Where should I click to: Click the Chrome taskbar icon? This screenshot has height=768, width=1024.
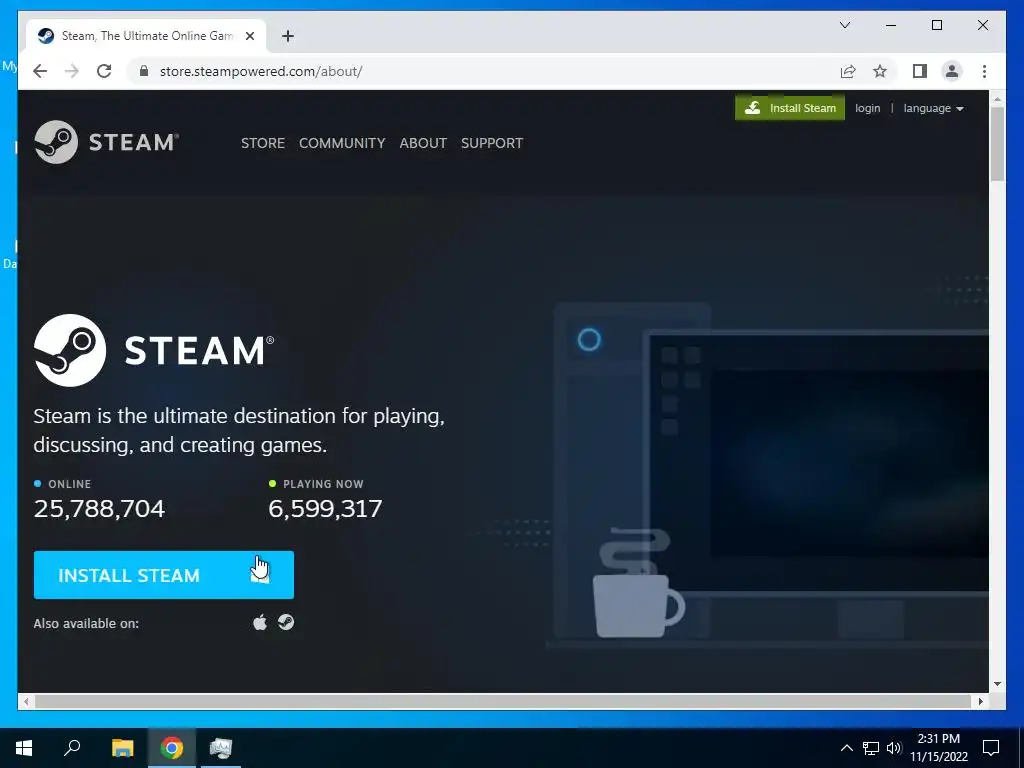[x=172, y=748]
